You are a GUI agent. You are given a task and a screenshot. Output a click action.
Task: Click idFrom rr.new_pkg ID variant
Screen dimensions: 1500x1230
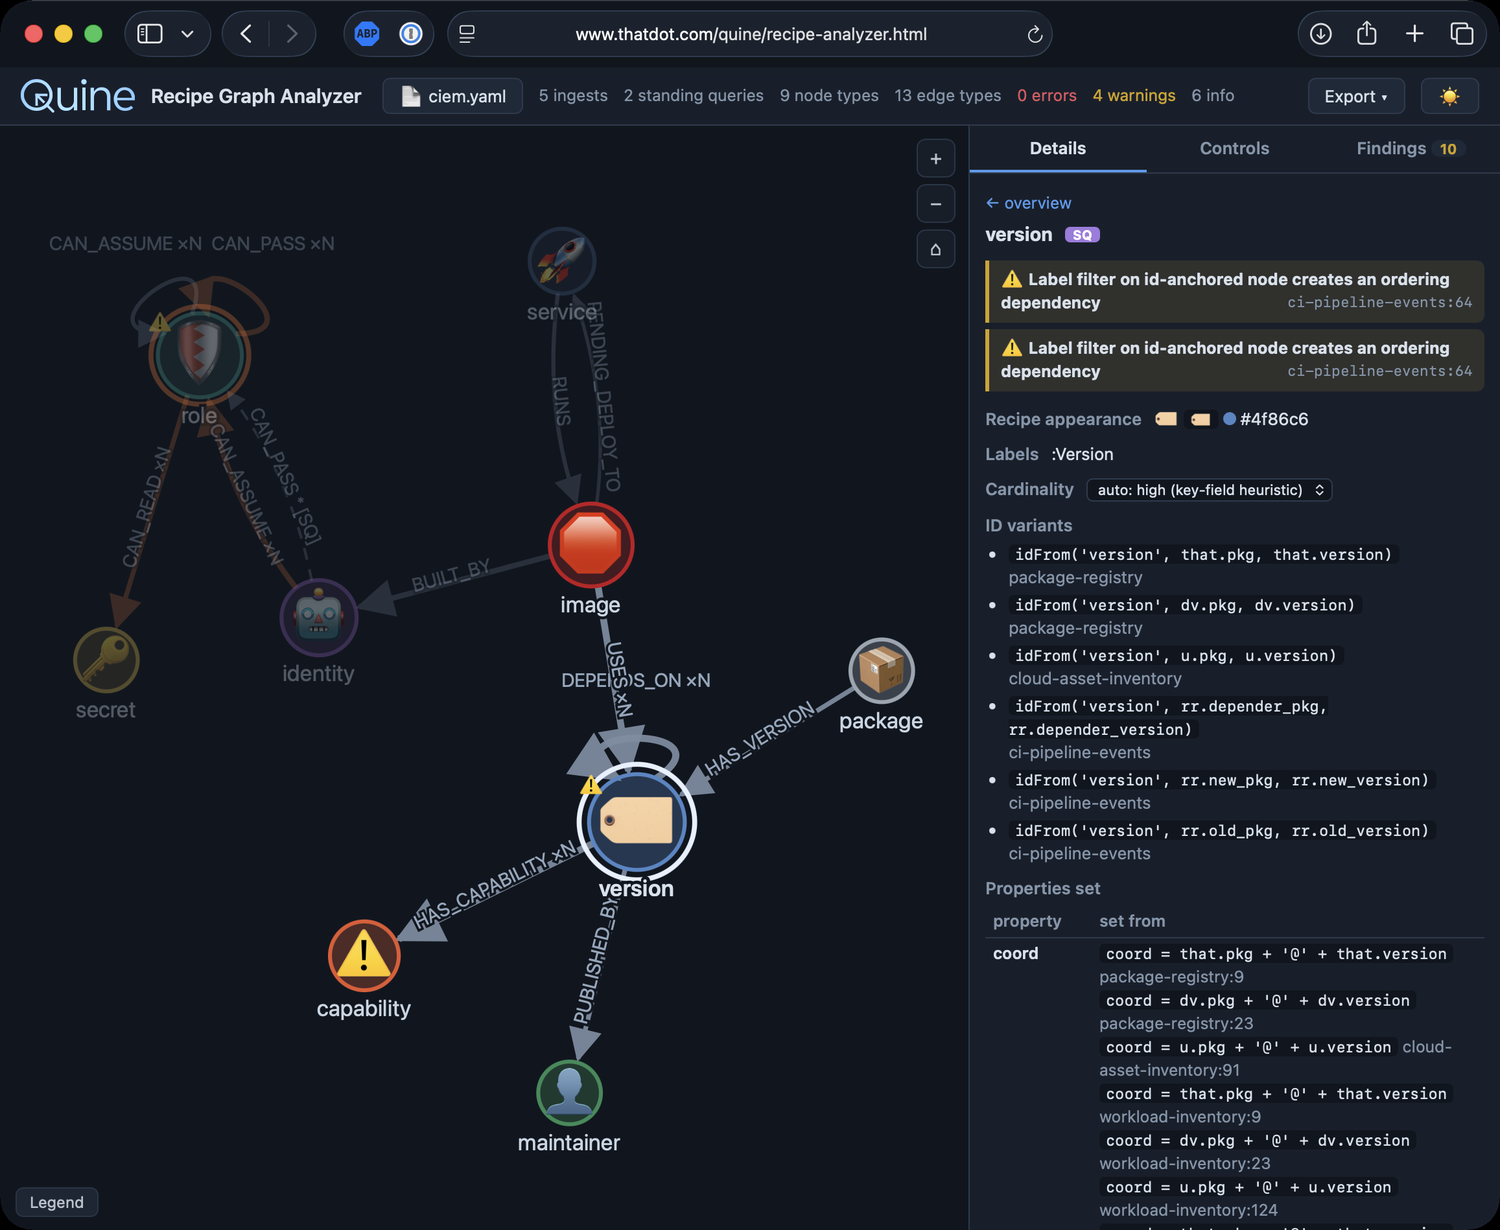pos(1222,780)
